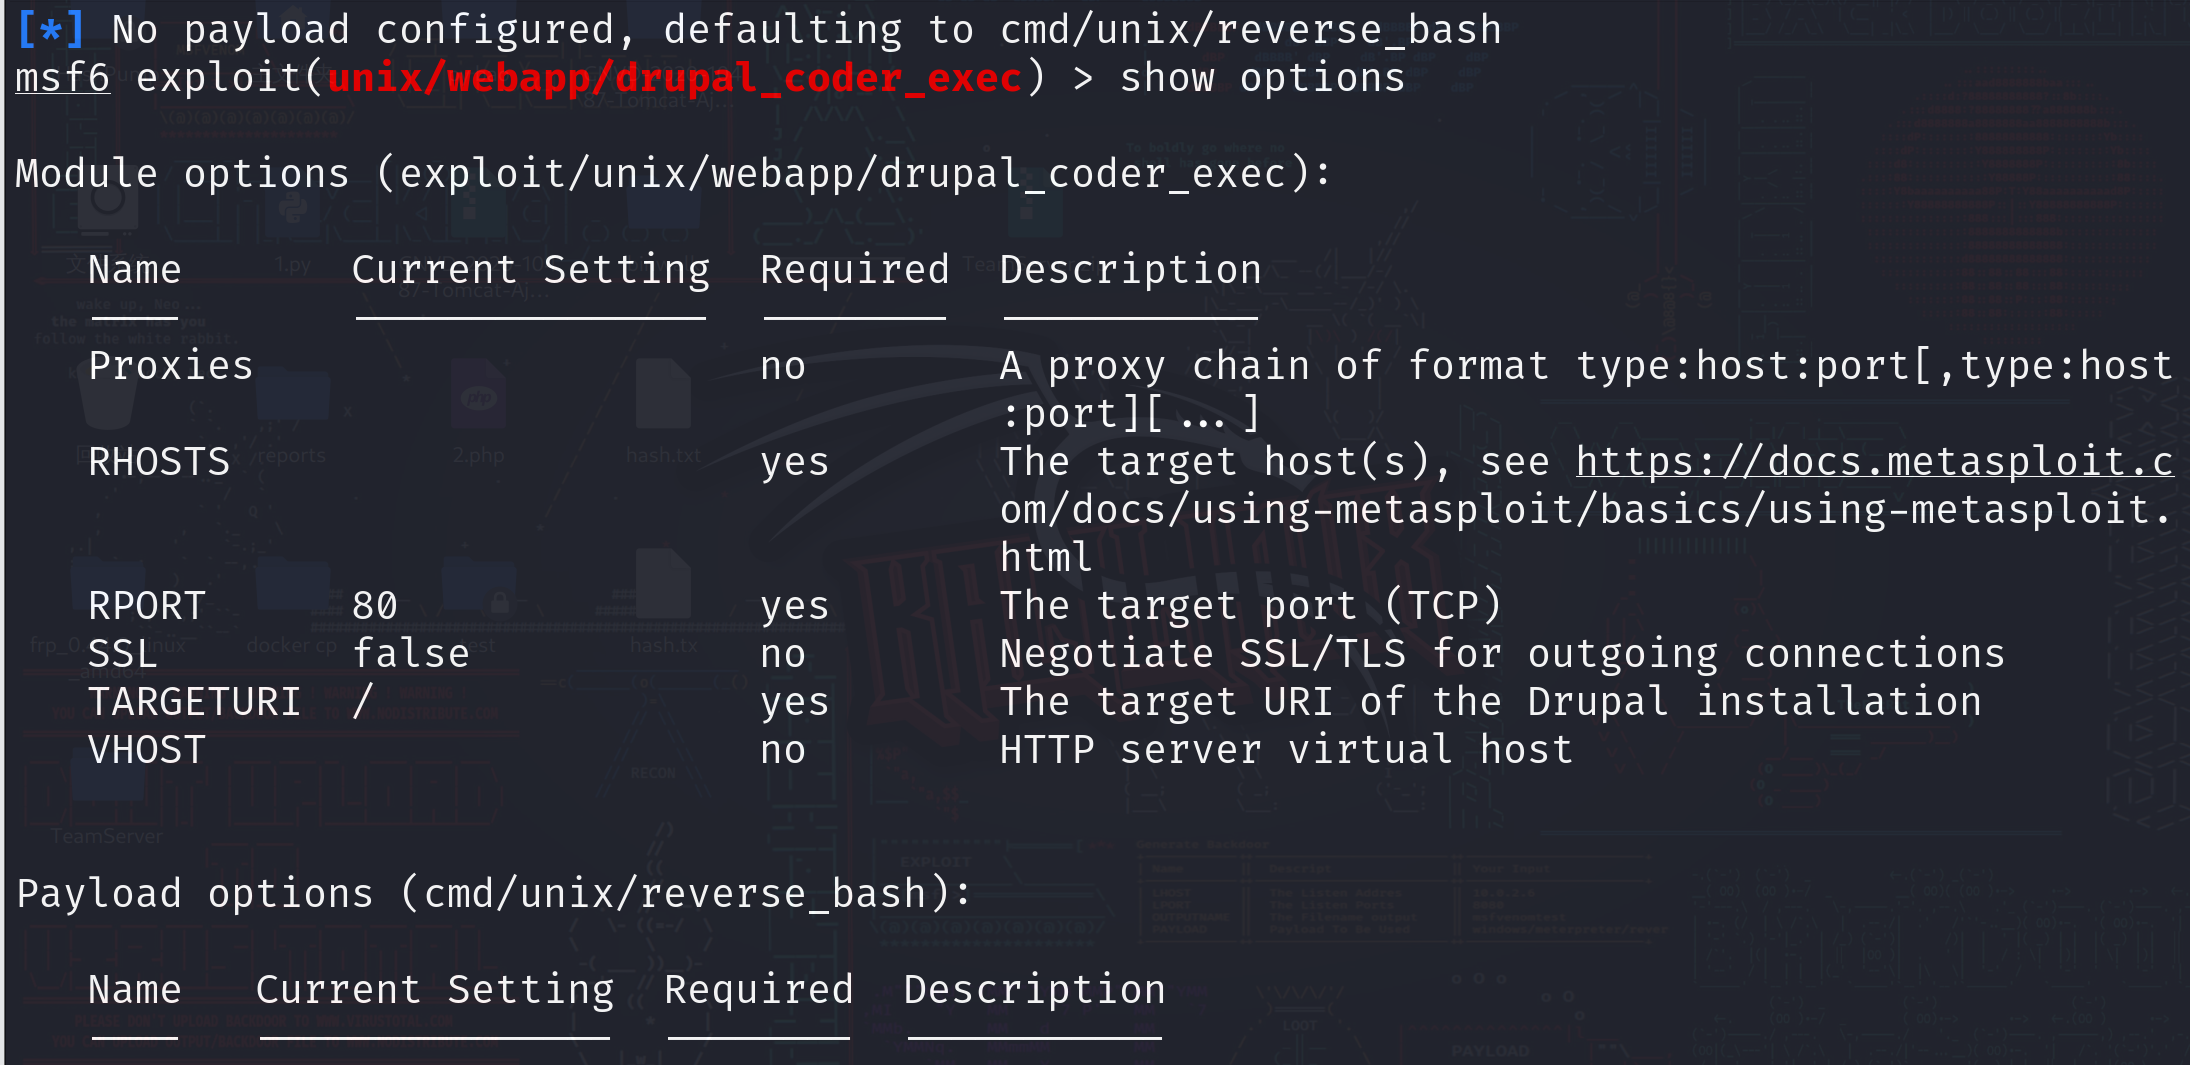
Task: Click the SSL setting value false
Action: 411,654
